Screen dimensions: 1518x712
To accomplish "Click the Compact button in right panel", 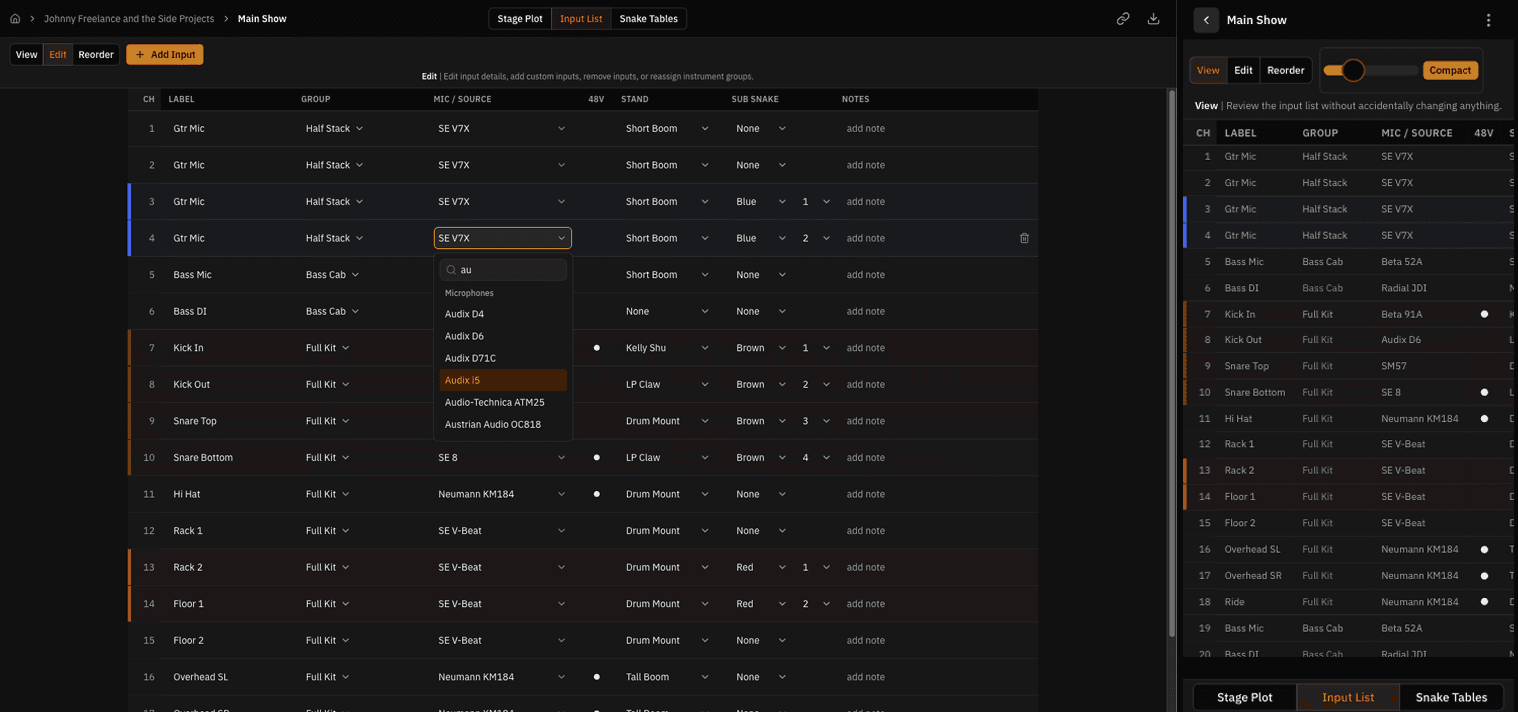I will [1450, 70].
